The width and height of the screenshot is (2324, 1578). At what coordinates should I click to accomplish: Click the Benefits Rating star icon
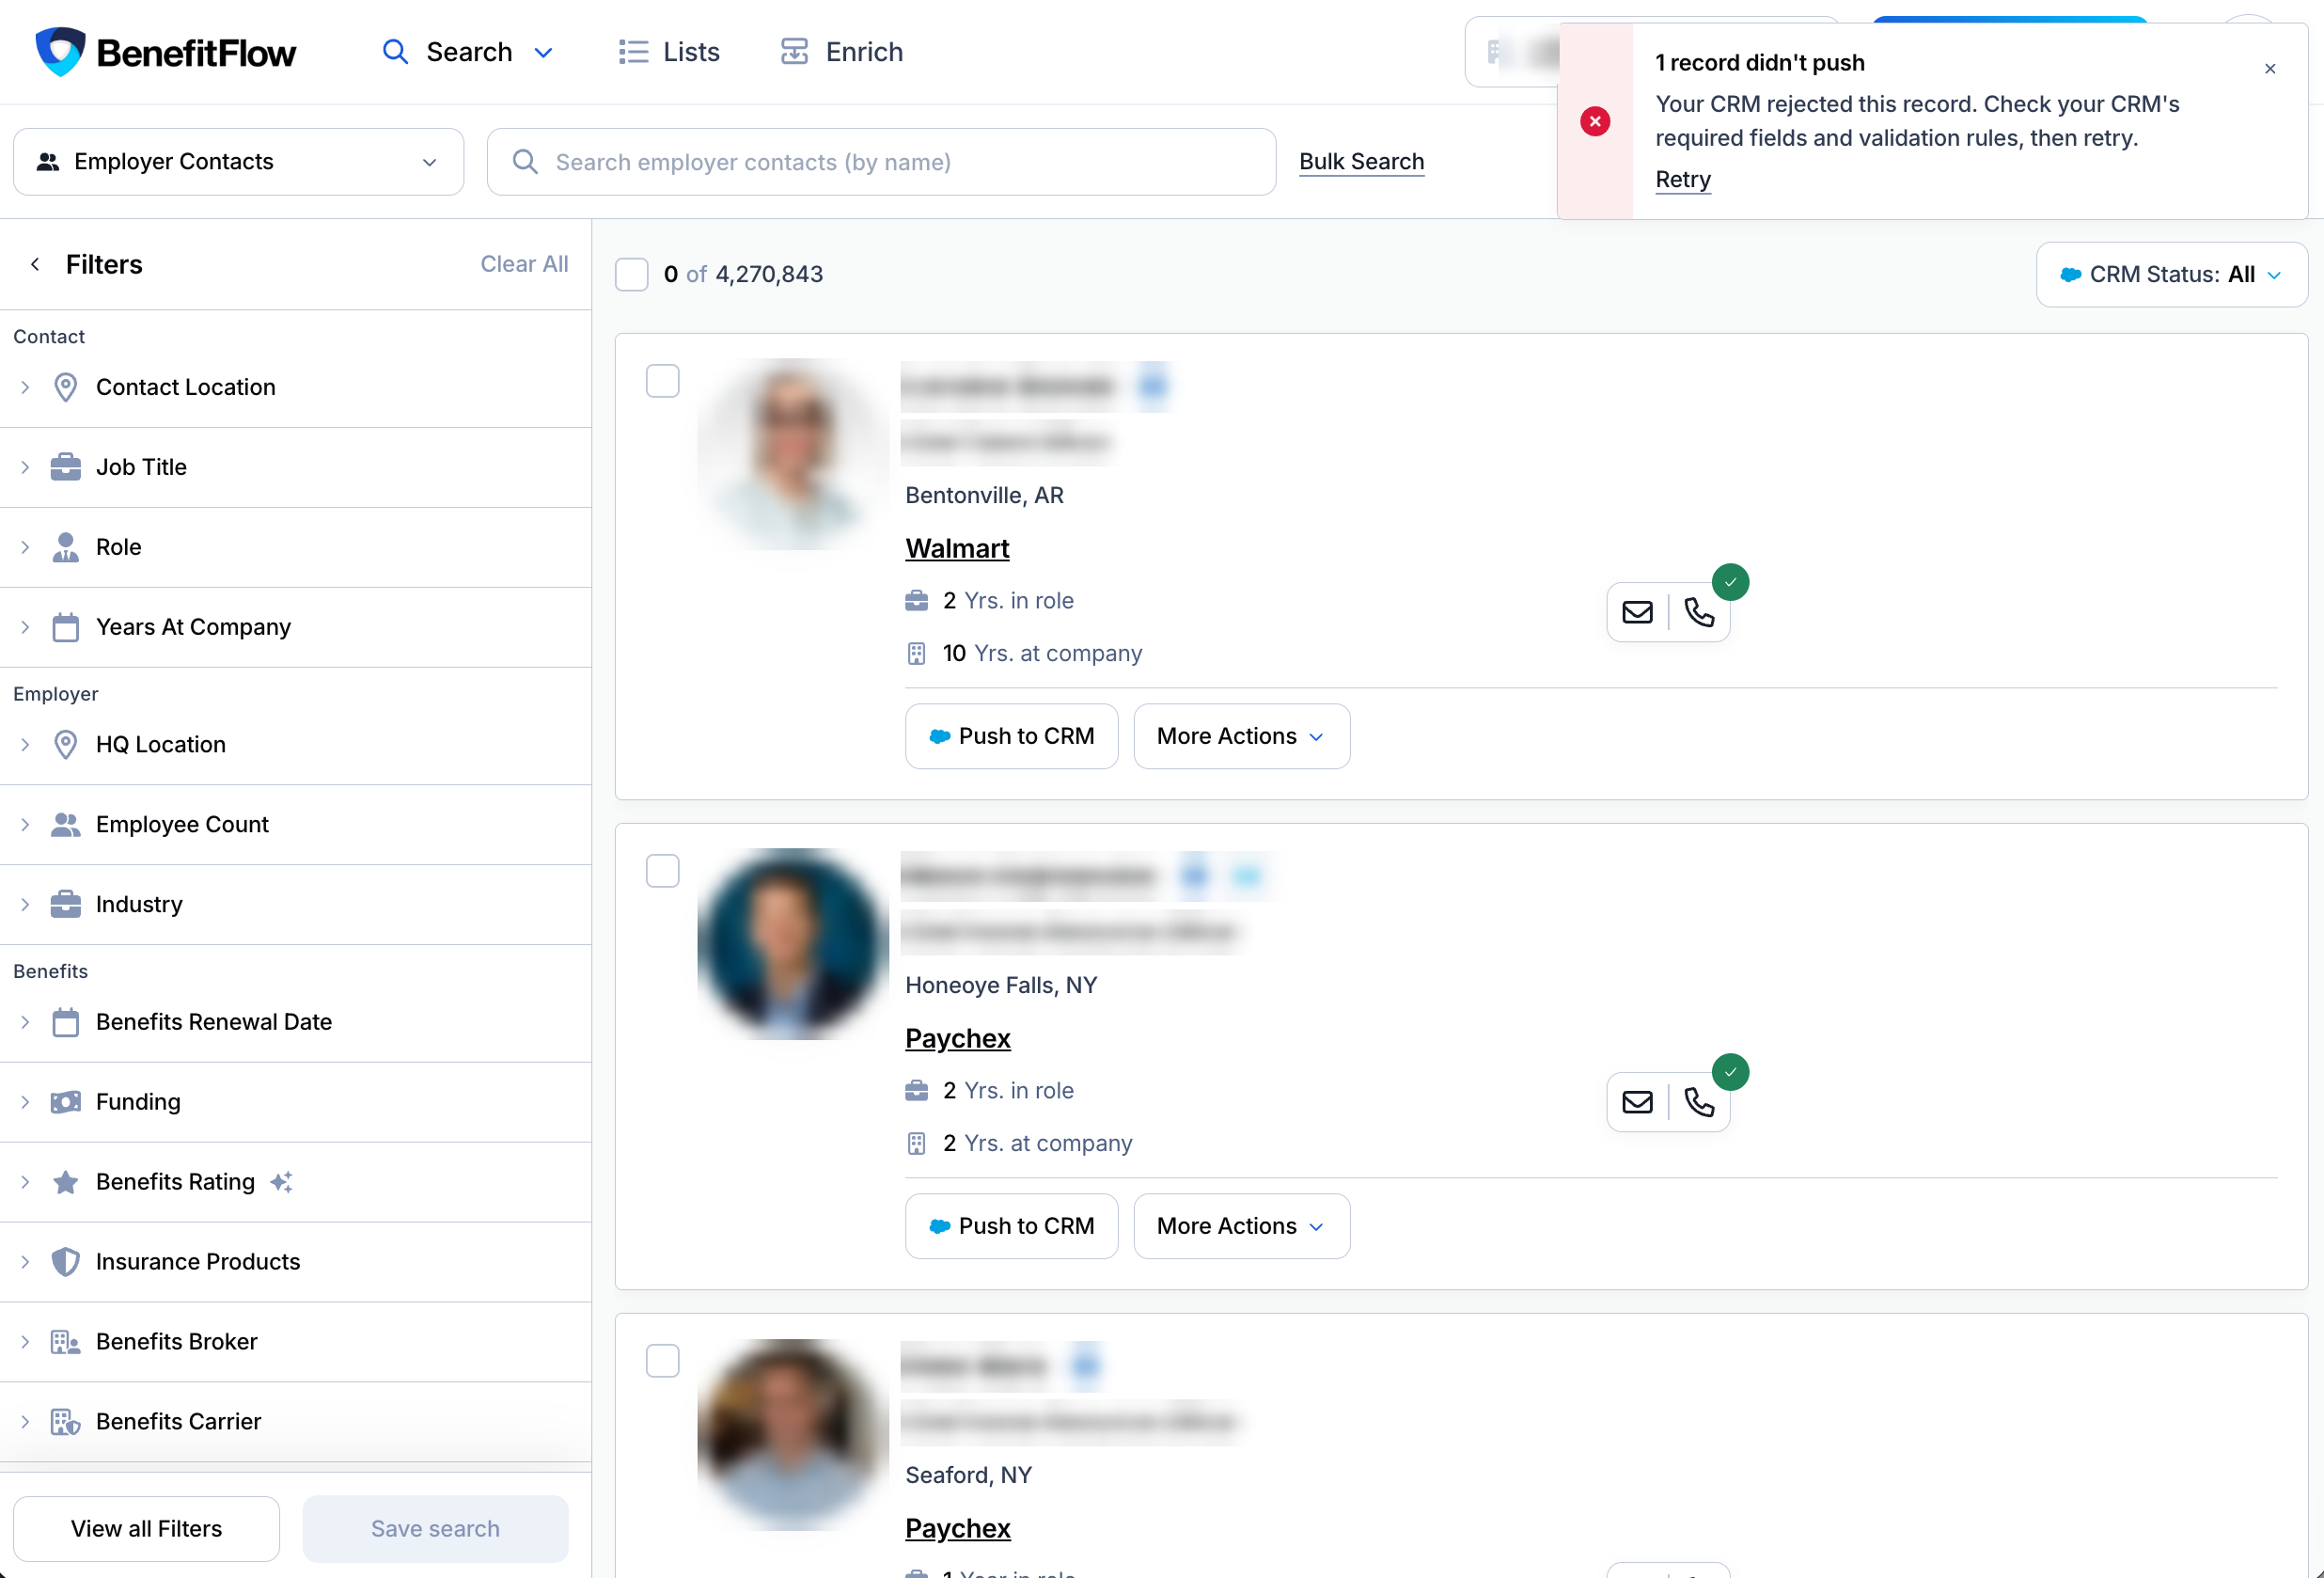point(66,1182)
